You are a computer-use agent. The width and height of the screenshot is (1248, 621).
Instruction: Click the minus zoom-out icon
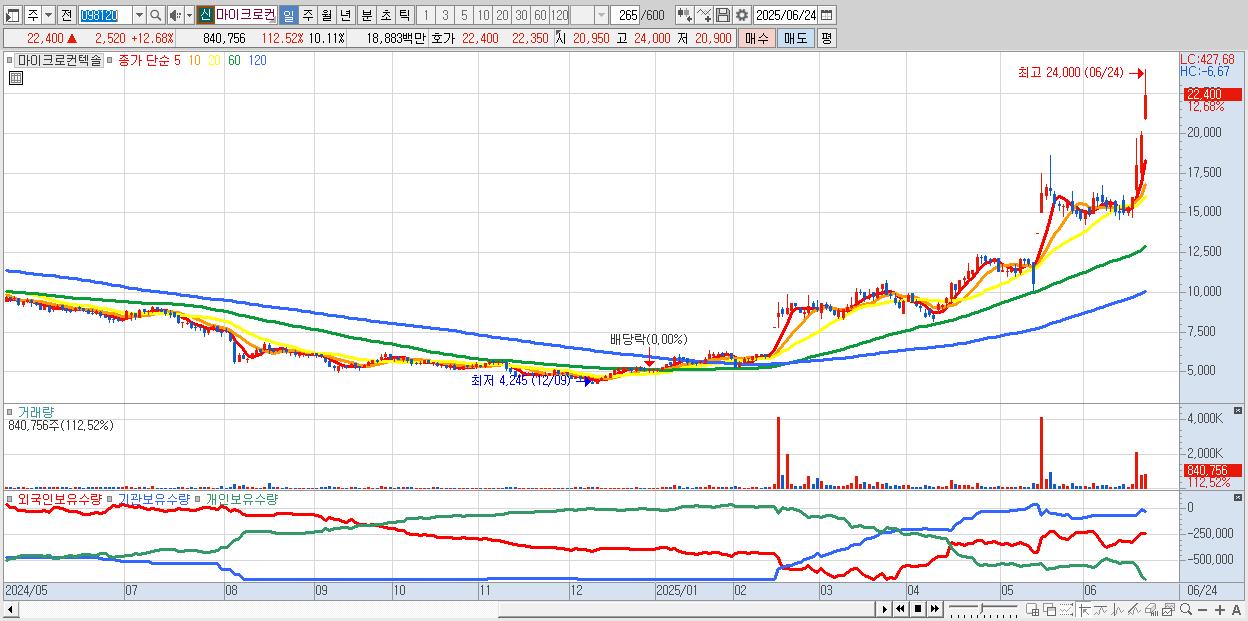click(x=1202, y=609)
